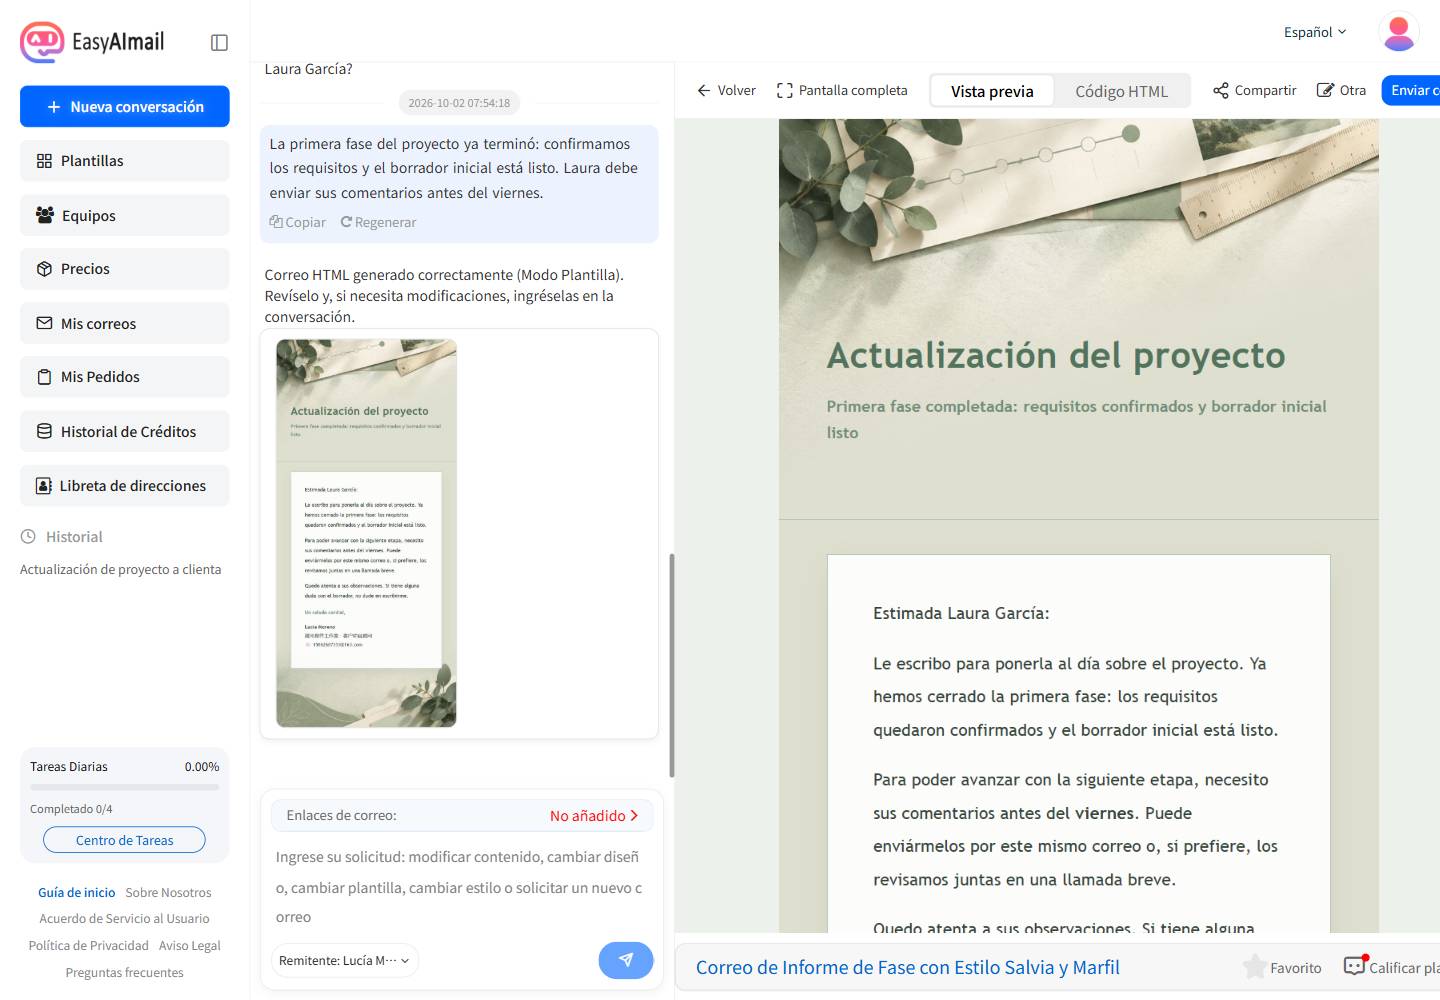The width and height of the screenshot is (1440, 1000).
Task: Share the email via Compartir
Action: click(1255, 90)
